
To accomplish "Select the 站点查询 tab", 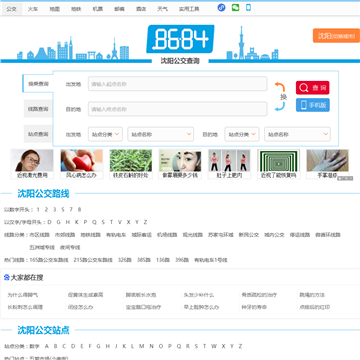I will 38,134.
